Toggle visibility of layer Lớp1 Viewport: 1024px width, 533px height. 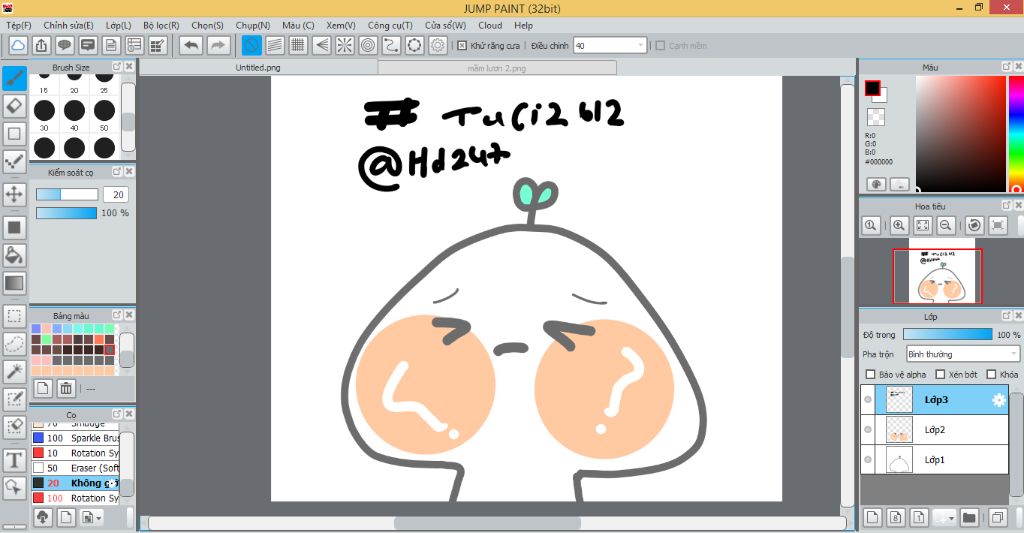point(868,460)
